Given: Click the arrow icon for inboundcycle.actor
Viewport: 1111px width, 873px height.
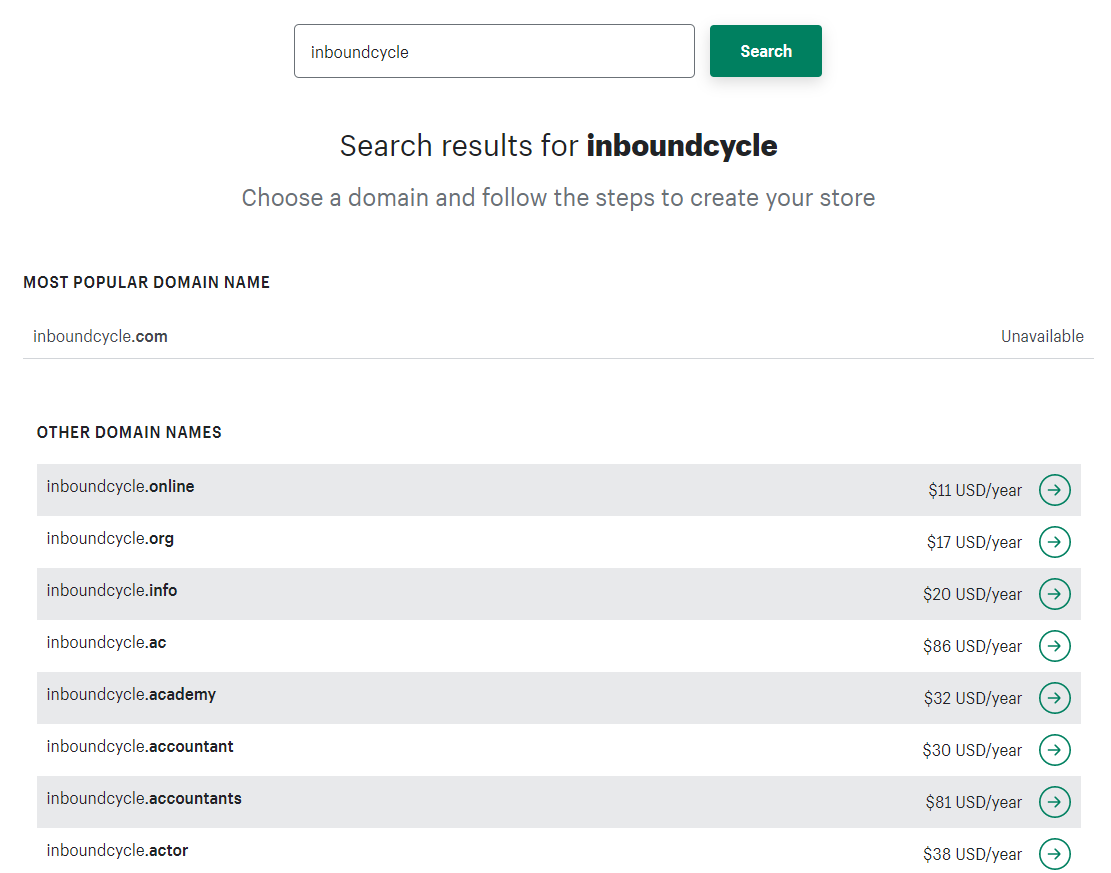Looking at the screenshot, I should point(1054,854).
